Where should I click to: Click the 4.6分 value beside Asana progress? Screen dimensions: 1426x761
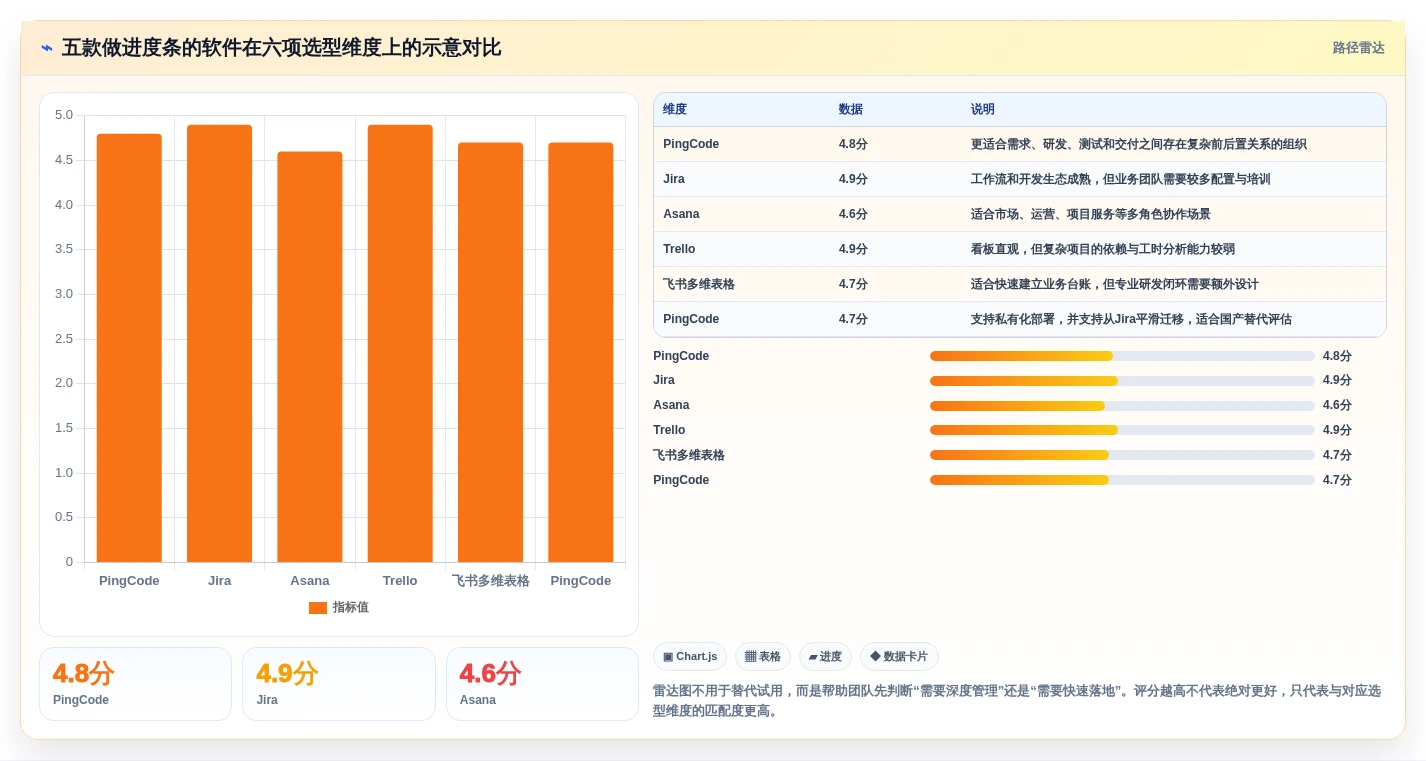[1337, 405]
